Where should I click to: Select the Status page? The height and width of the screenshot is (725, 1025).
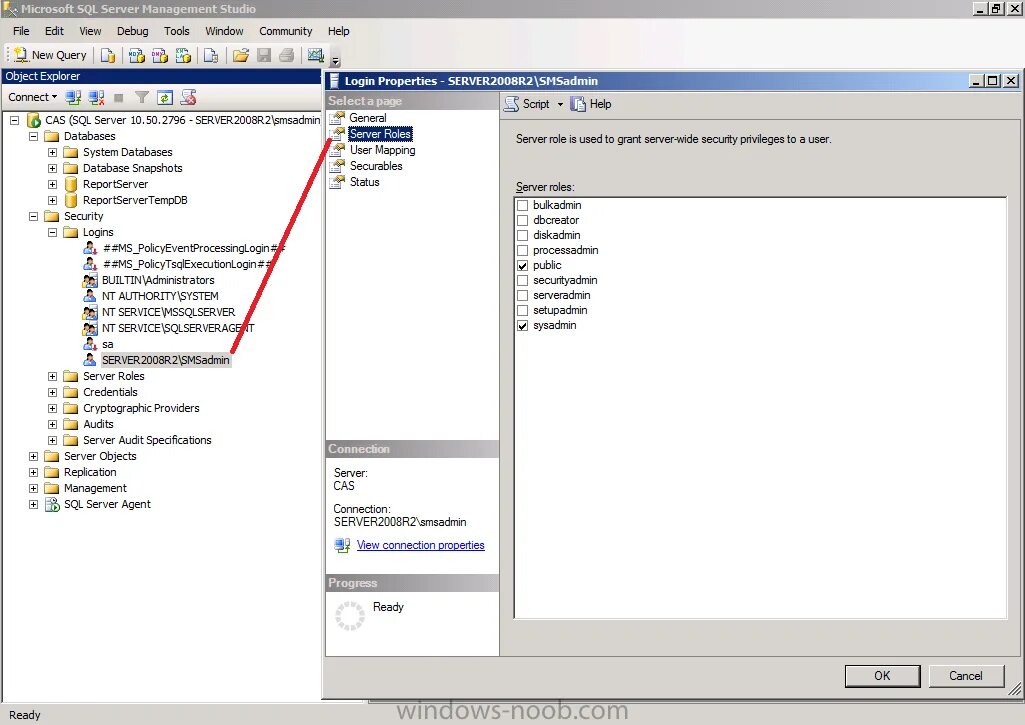[364, 182]
